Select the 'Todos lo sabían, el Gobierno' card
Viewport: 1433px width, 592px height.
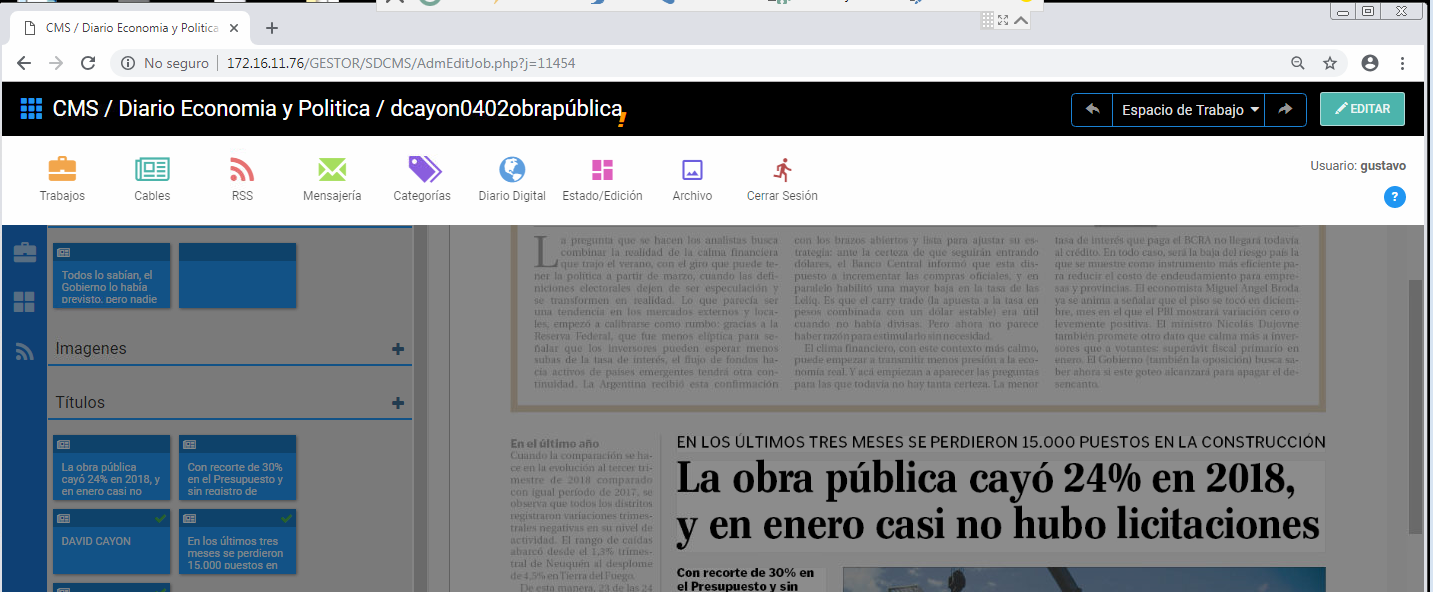112,275
